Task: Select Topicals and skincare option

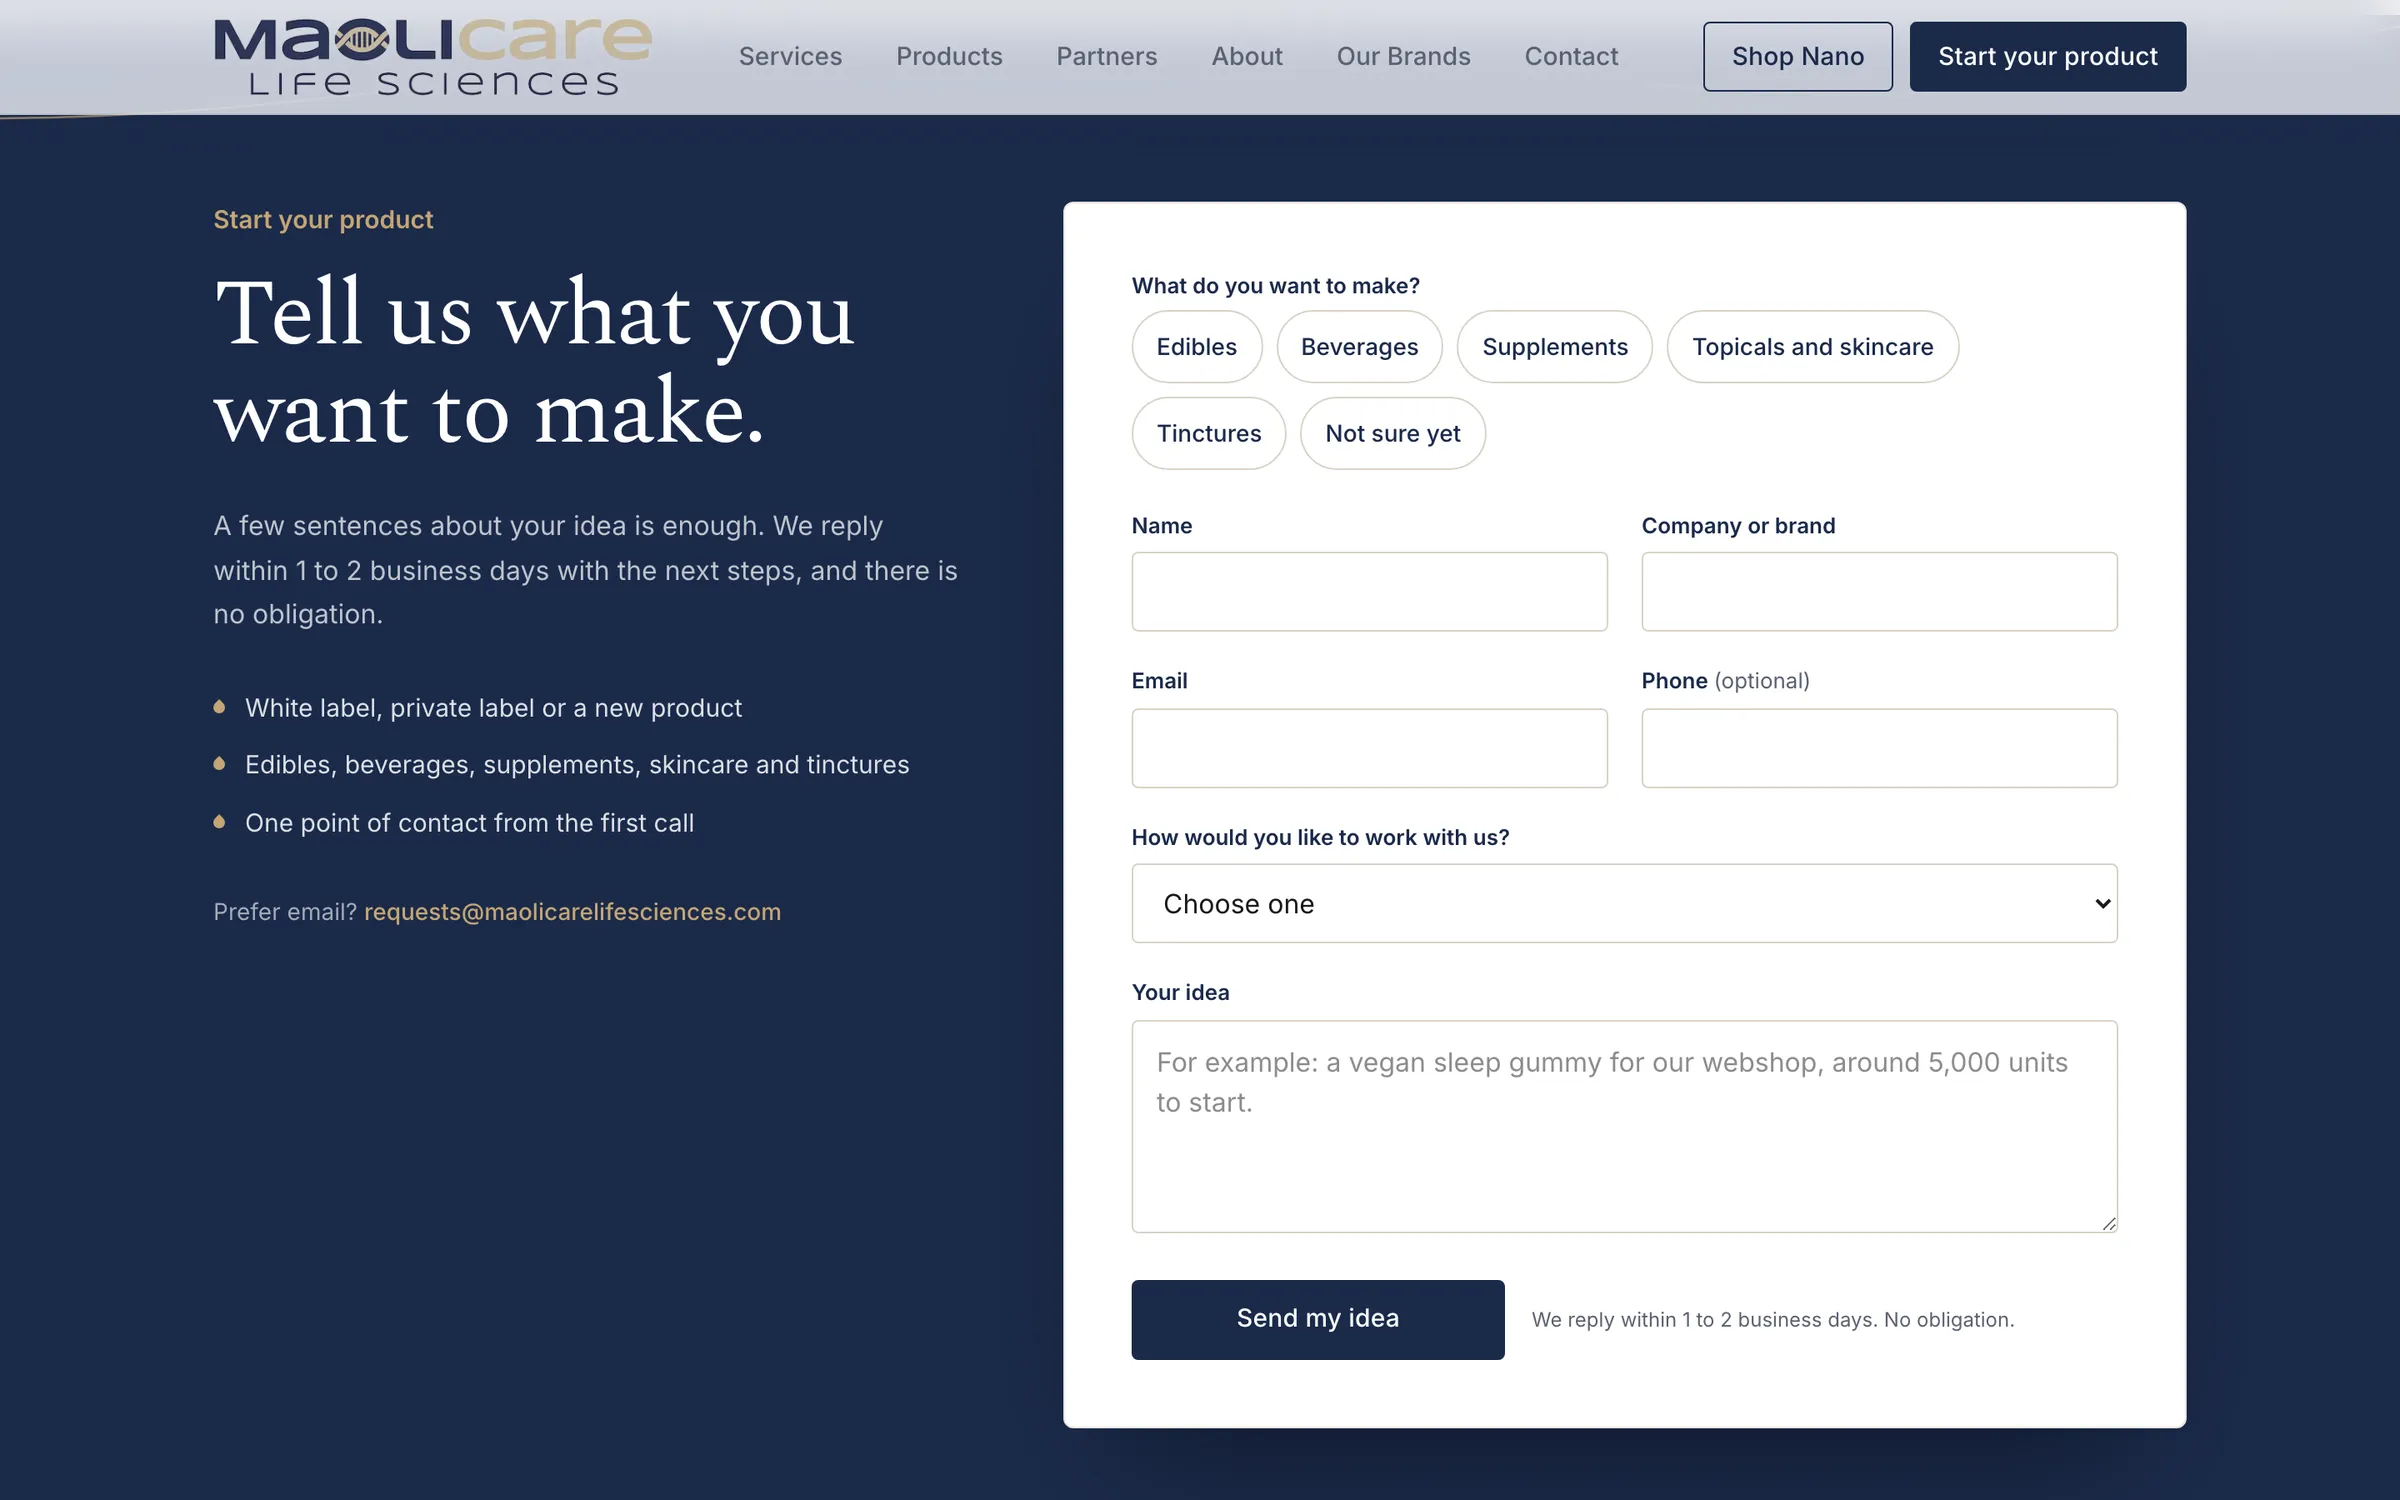Action: click(x=1812, y=347)
